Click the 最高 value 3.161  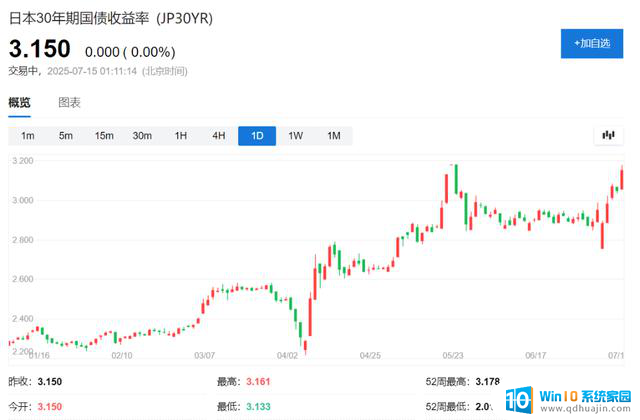pyautogui.click(x=258, y=382)
